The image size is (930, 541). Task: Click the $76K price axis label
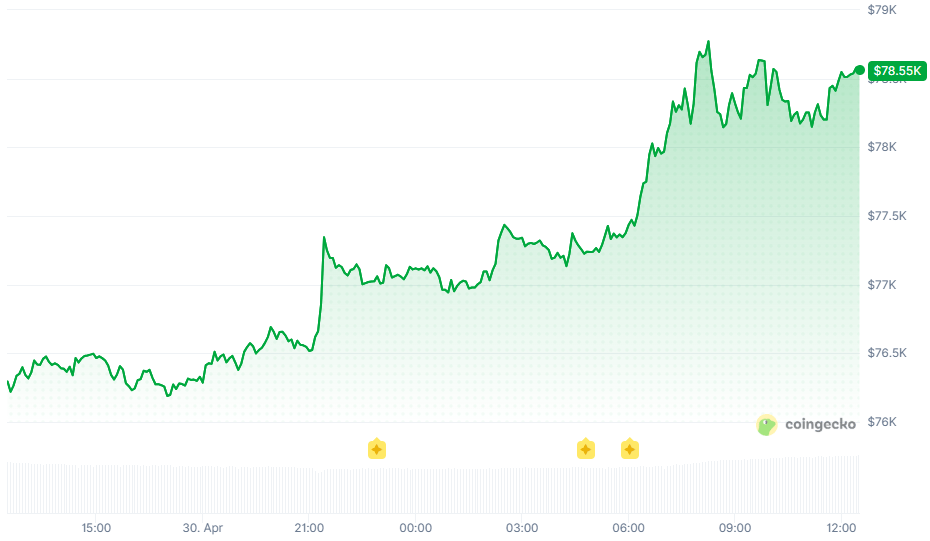(x=882, y=422)
